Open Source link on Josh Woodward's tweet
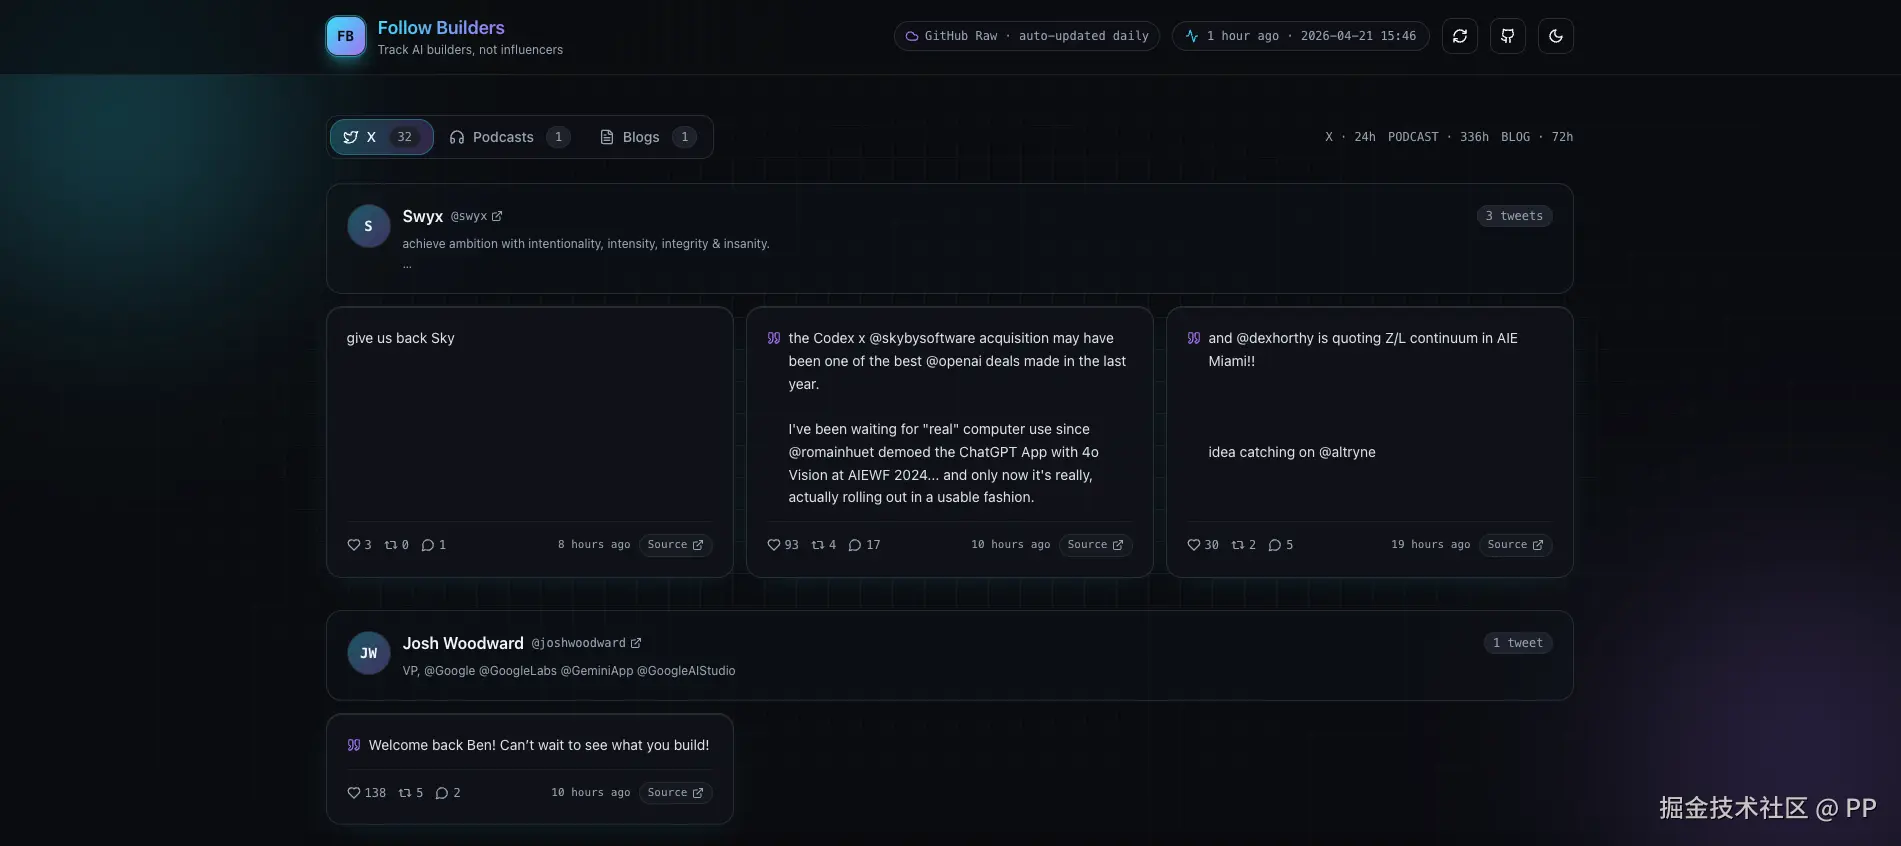This screenshot has width=1901, height=846. pyautogui.click(x=675, y=793)
